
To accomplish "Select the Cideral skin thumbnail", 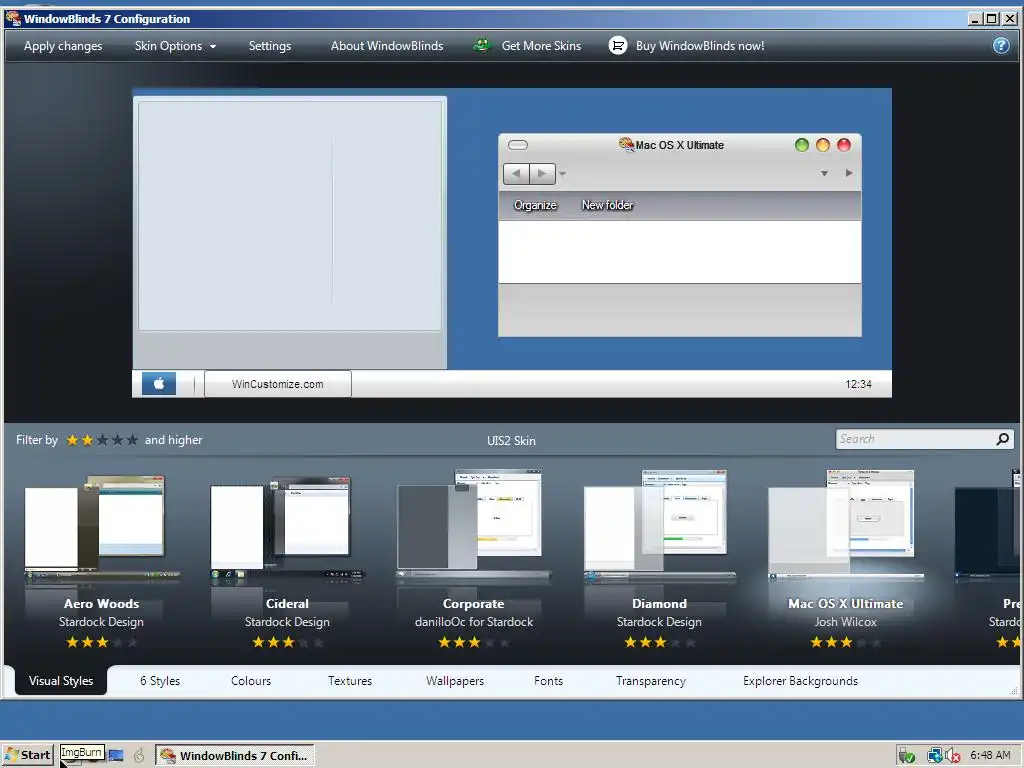I will click(x=287, y=529).
